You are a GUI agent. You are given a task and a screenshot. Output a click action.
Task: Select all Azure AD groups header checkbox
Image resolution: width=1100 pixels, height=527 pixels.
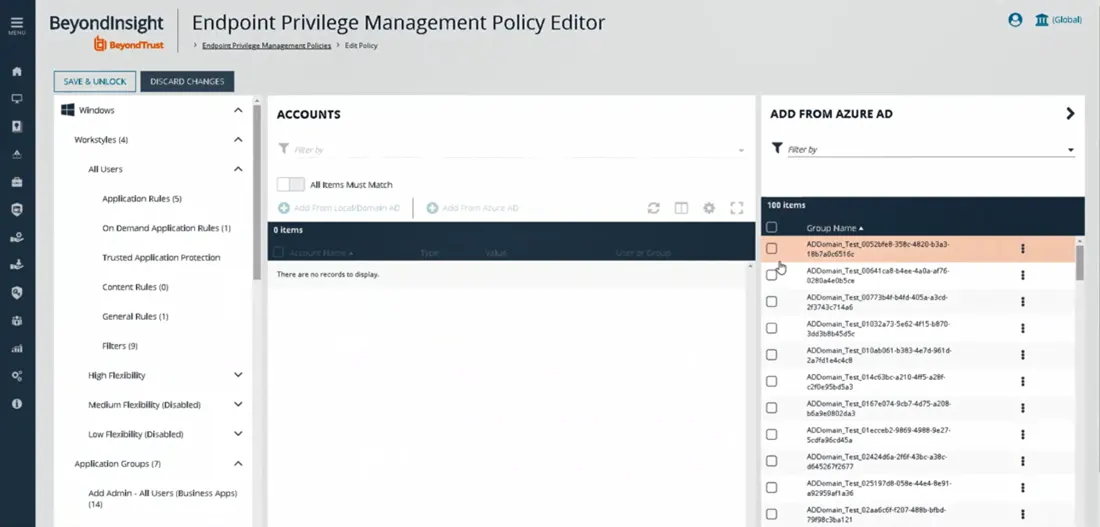click(x=772, y=227)
